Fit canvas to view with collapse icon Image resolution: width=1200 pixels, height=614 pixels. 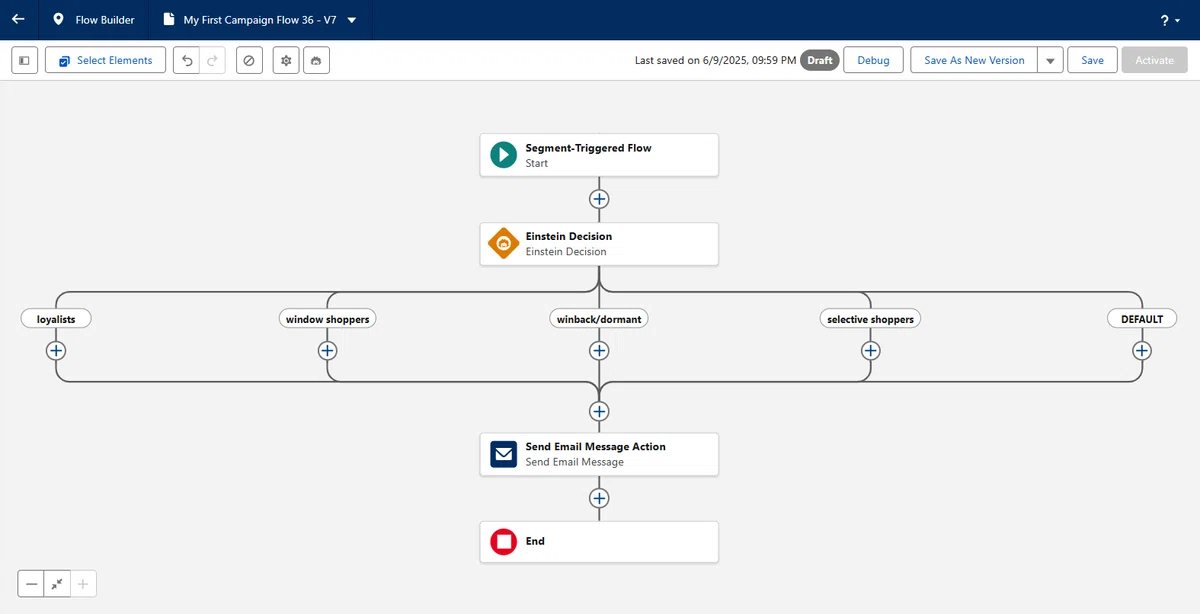tap(57, 584)
